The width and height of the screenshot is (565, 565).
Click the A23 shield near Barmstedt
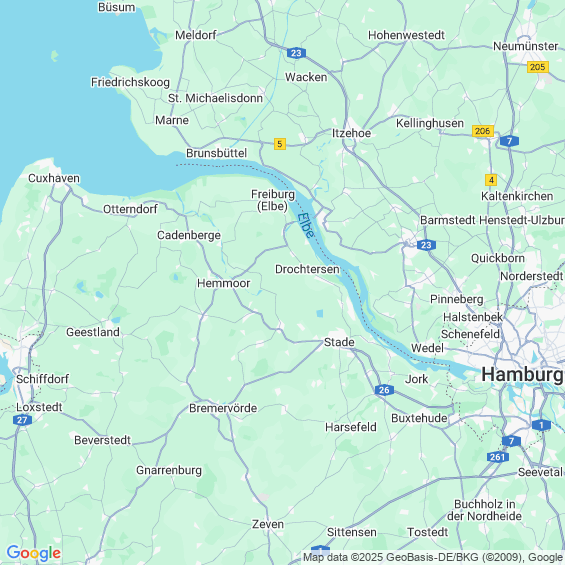point(426,245)
